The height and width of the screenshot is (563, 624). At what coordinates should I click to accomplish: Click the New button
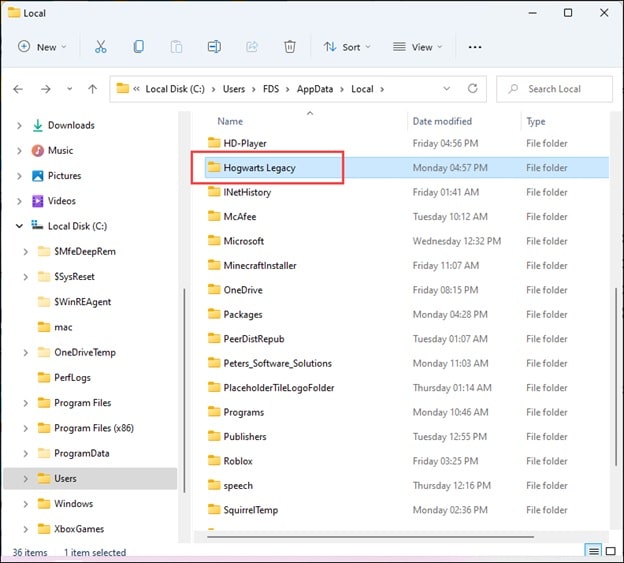[x=42, y=47]
